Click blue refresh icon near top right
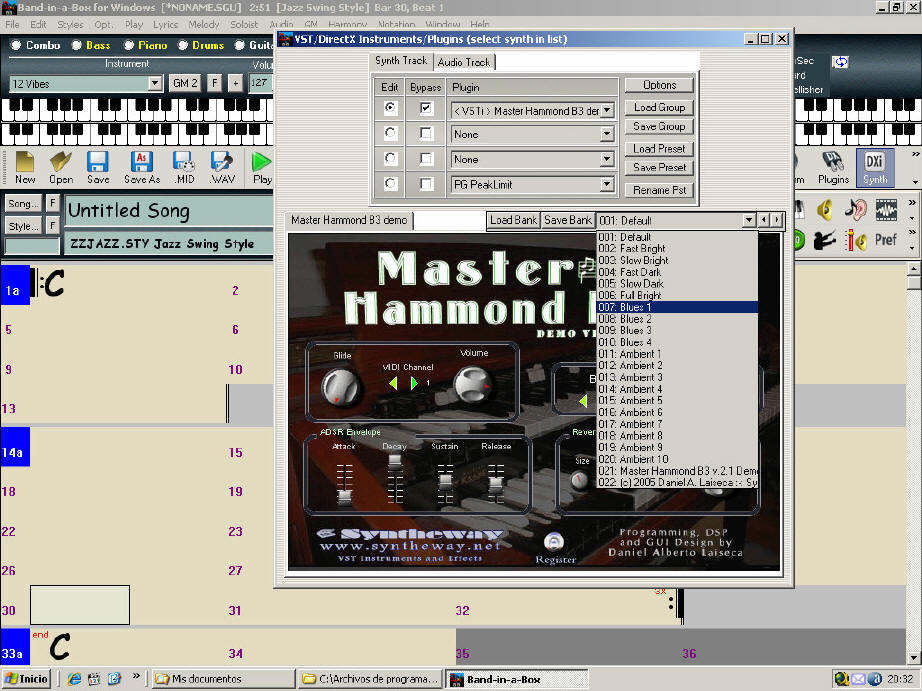922x691 pixels. point(840,62)
